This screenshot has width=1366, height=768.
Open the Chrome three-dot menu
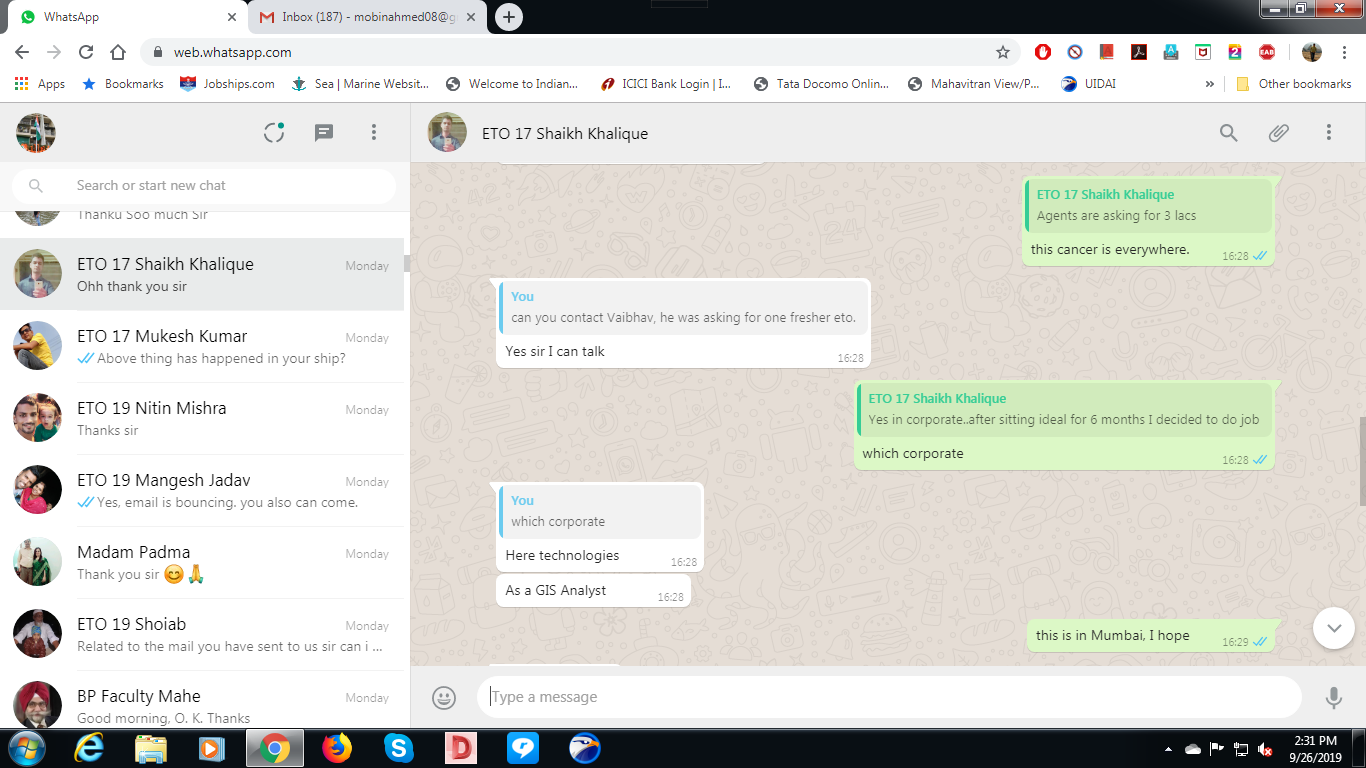[x=1343, y=52]
